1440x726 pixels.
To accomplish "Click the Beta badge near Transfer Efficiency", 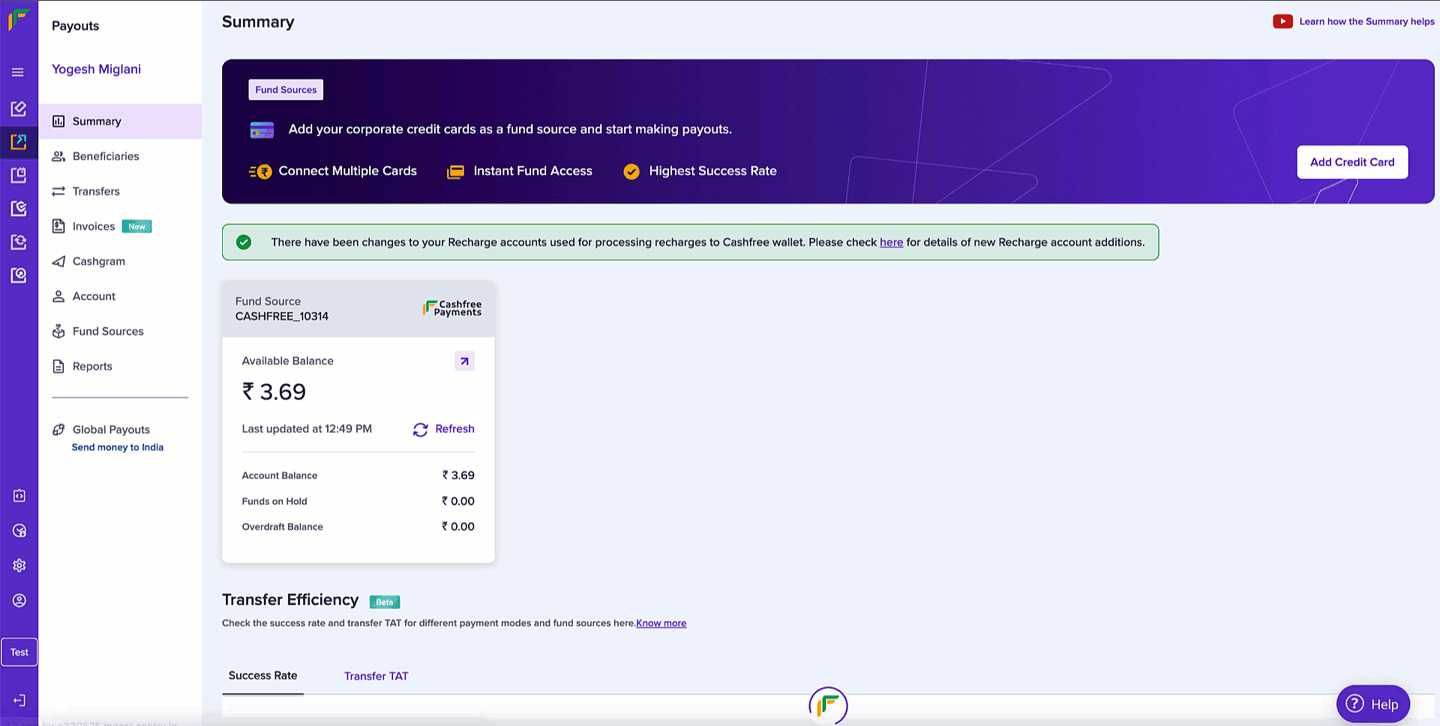I will (384, 602).
